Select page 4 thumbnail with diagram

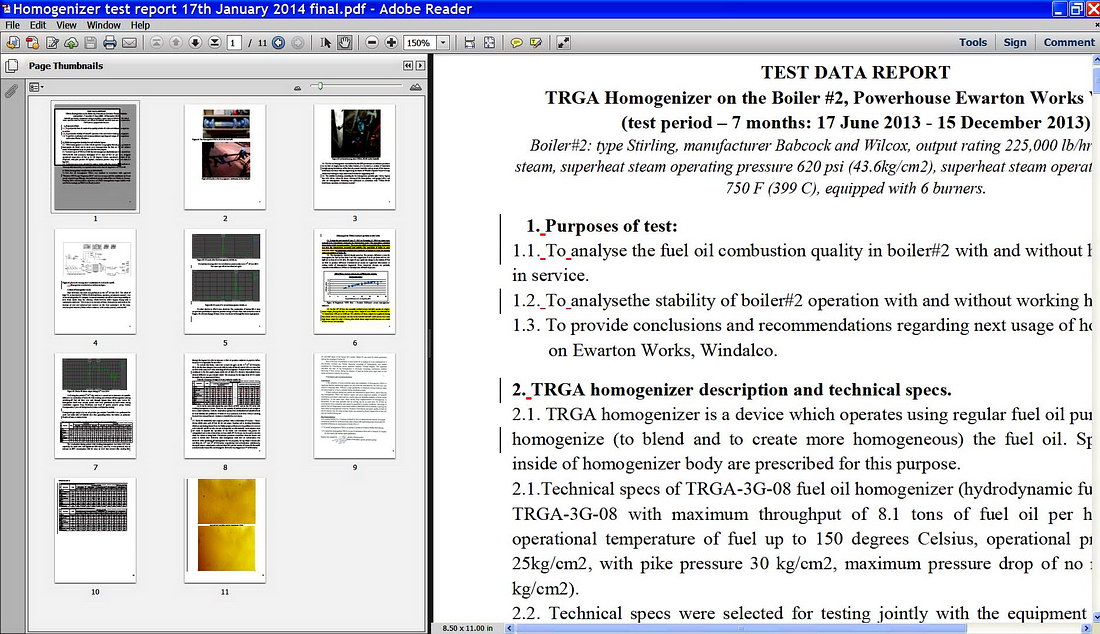coord(95,281)
